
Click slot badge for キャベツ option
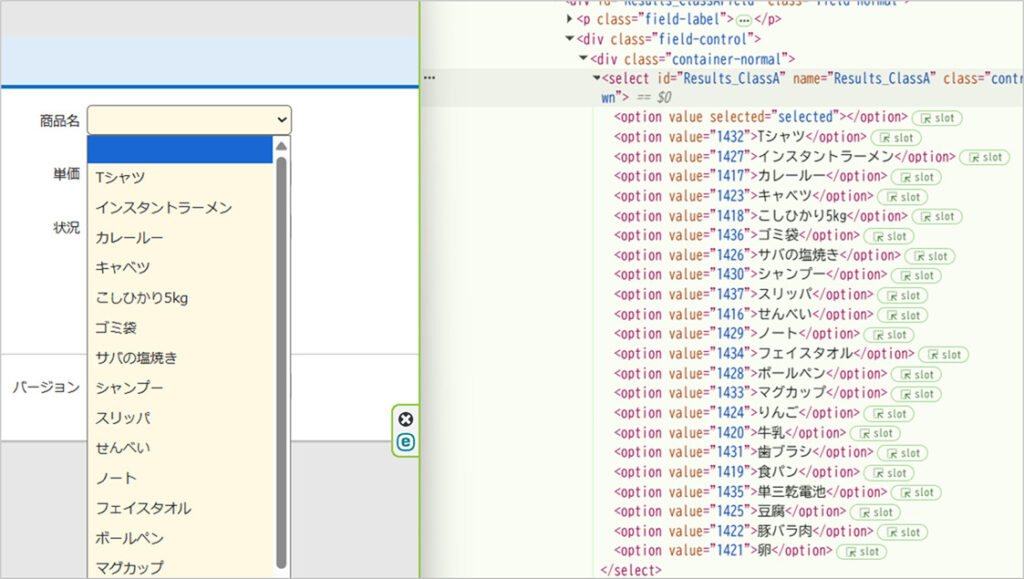pos(903,196)
